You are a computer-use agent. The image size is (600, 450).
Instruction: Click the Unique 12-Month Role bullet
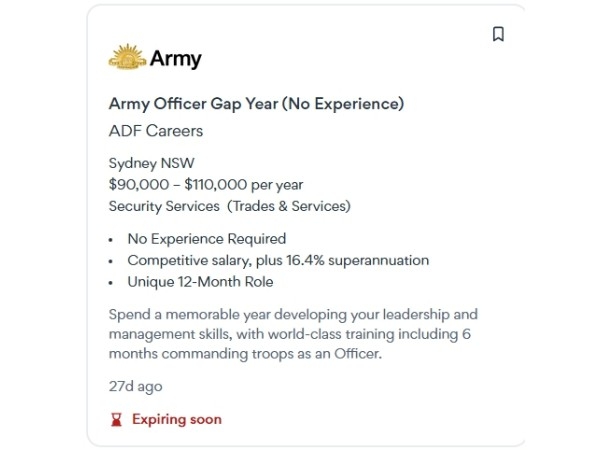coord(201,282)
